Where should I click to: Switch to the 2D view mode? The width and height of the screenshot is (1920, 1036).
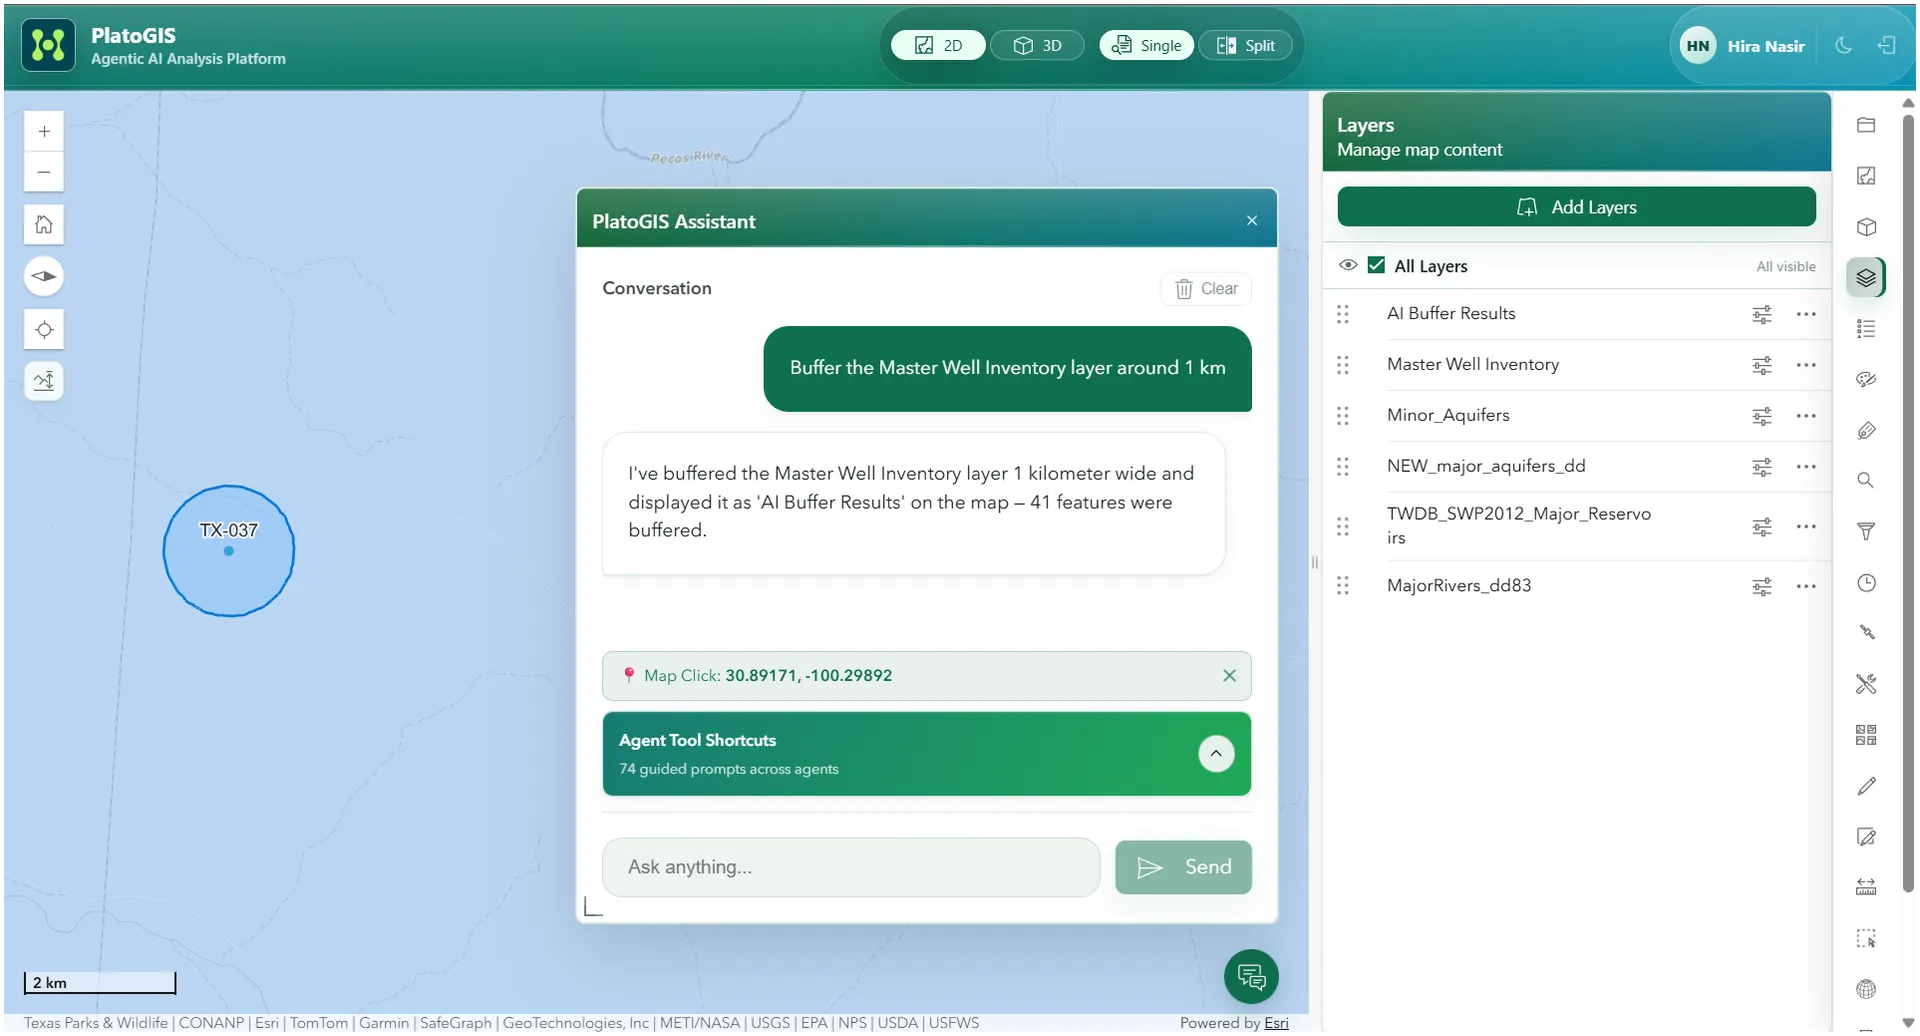tap(938, 45)
